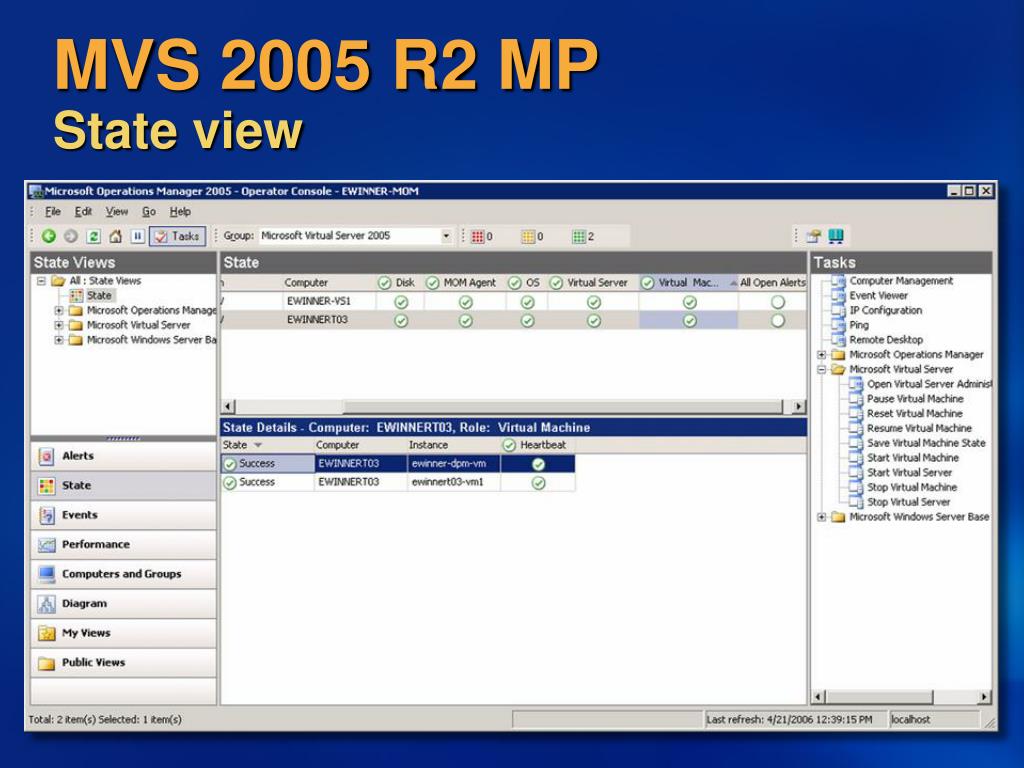Image resolution: width=1024 pixels, height=768 pixels.
Task: Expand Microsoft Virtual Server in State Views tree
Action: click(59, 325)
